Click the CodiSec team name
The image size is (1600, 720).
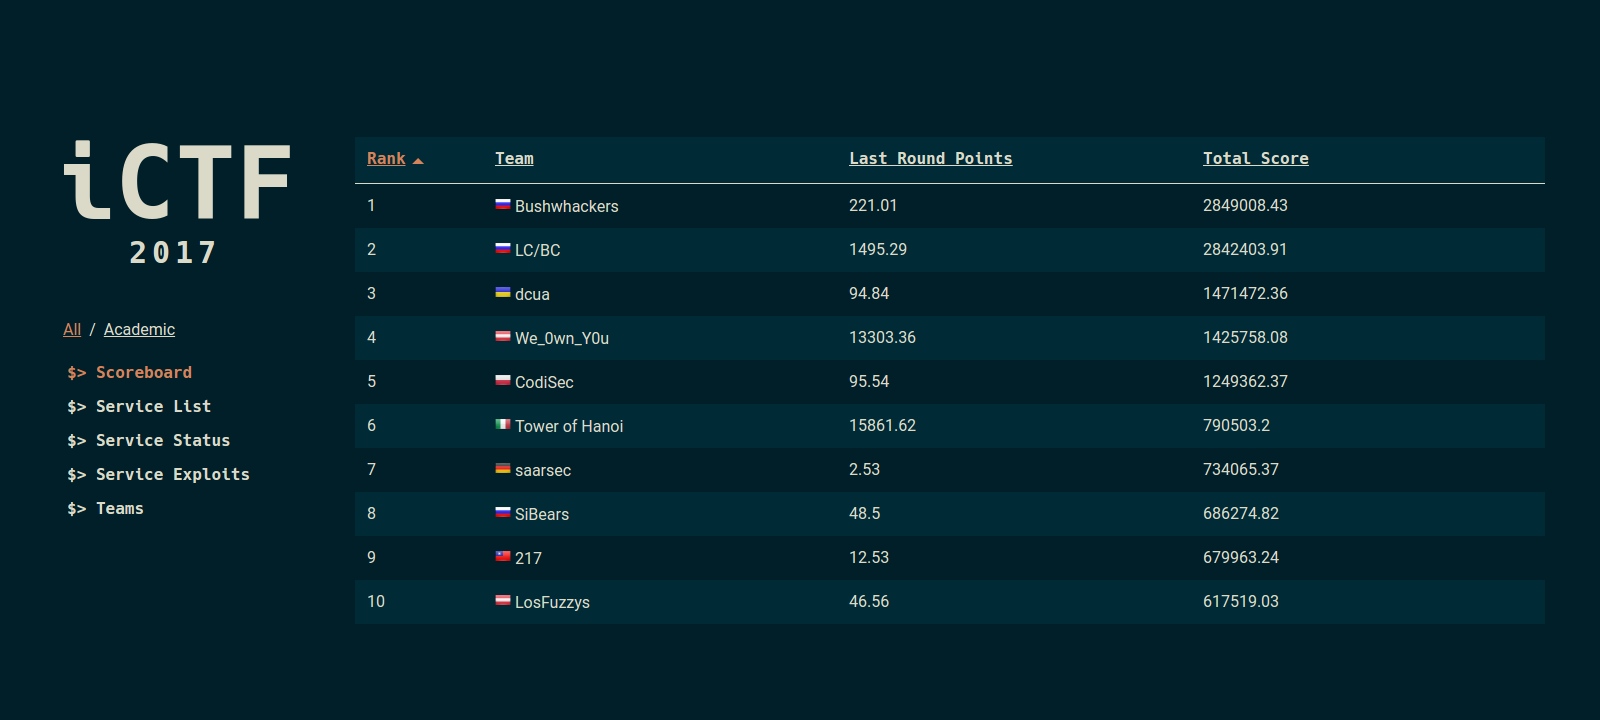[x=544, y=382]
